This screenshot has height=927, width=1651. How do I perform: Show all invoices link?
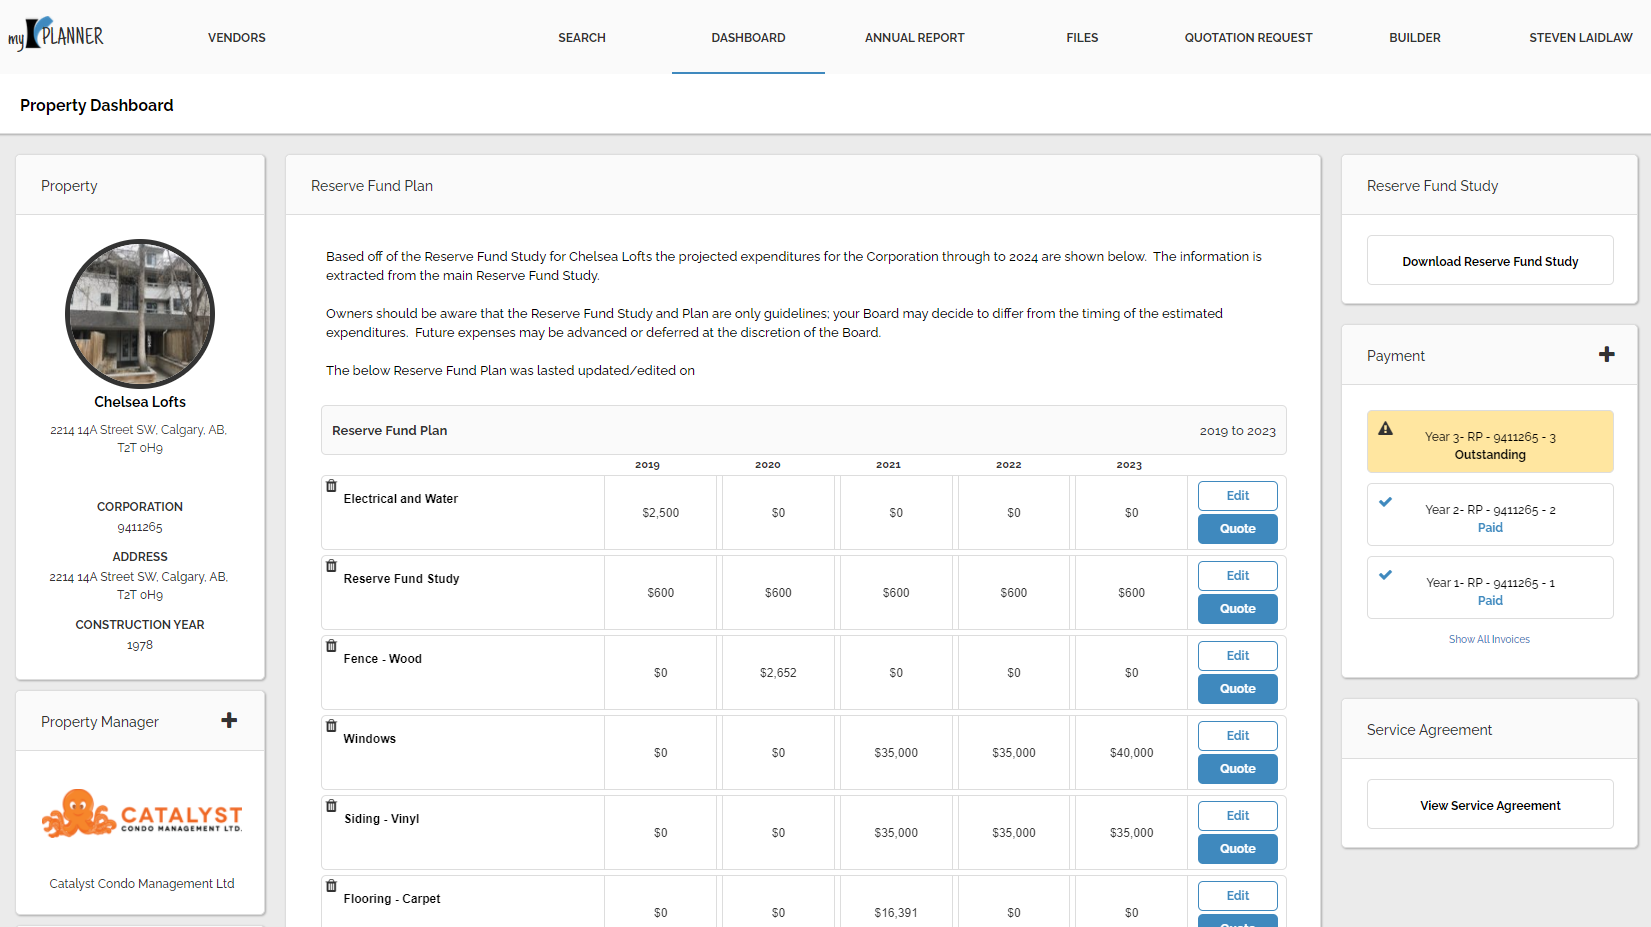[x=1489, y=639]
